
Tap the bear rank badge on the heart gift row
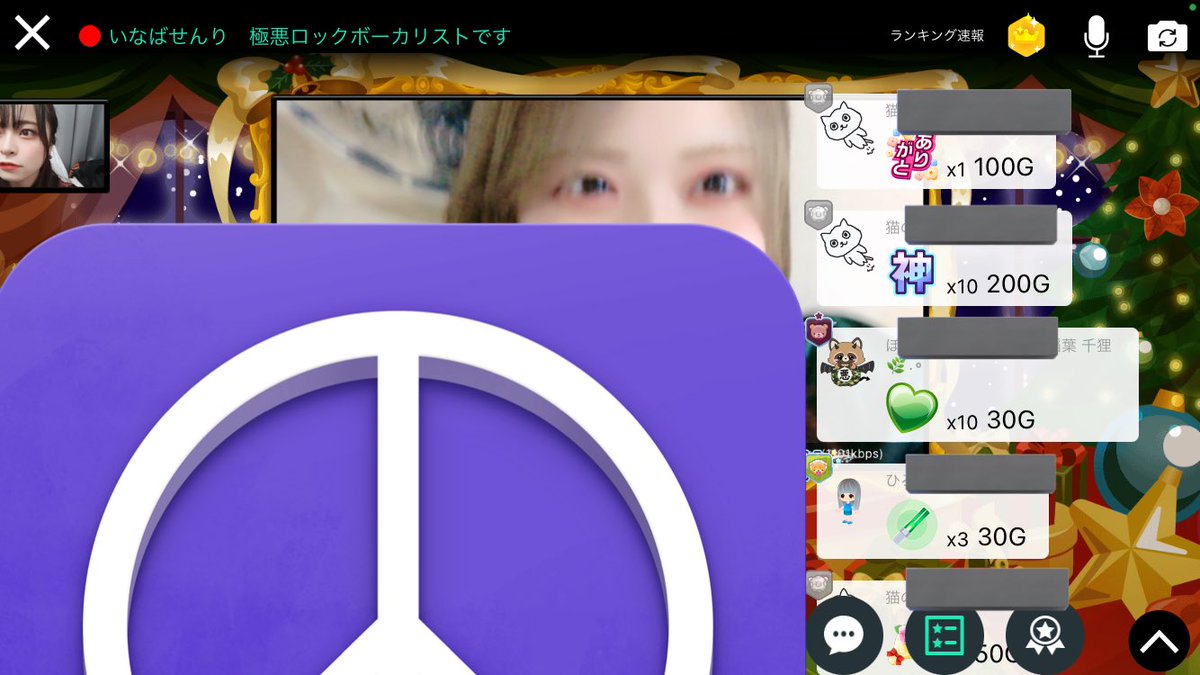819,330
